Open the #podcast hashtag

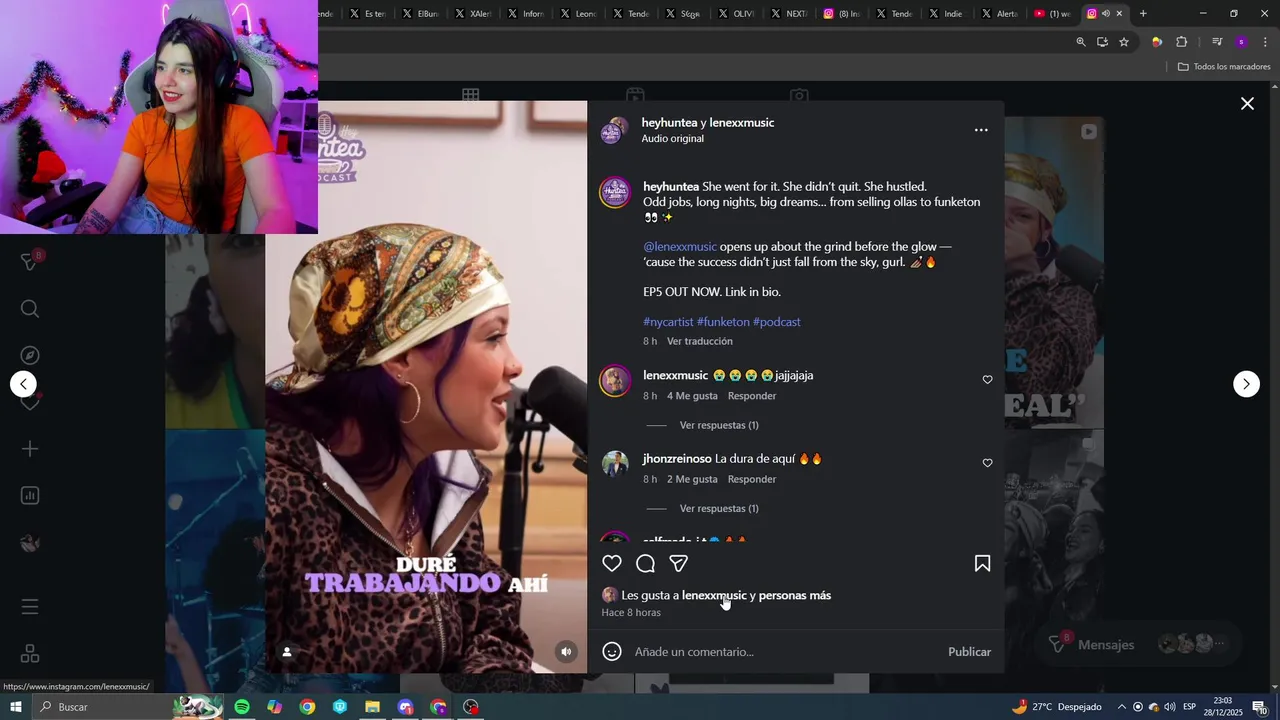[x=777, y=322]
